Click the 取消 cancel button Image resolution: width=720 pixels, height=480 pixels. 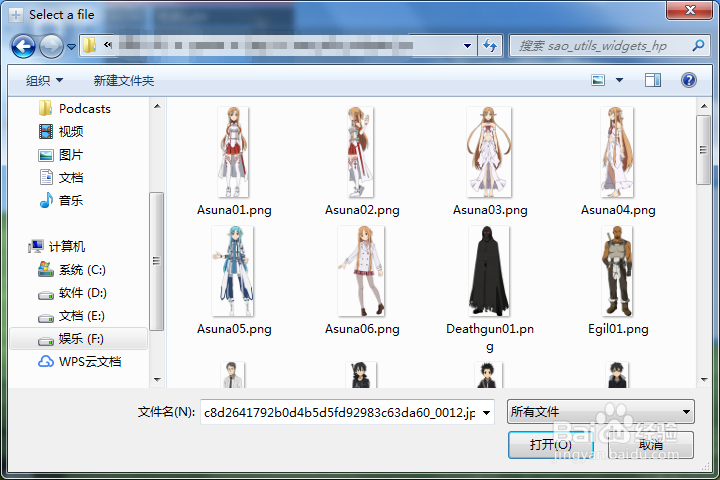point(651,444)
